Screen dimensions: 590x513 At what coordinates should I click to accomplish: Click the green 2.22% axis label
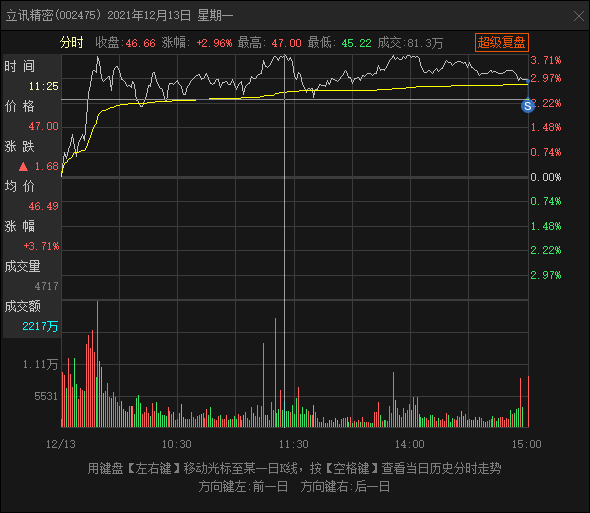pyautogui.click(x=546, y=250)
